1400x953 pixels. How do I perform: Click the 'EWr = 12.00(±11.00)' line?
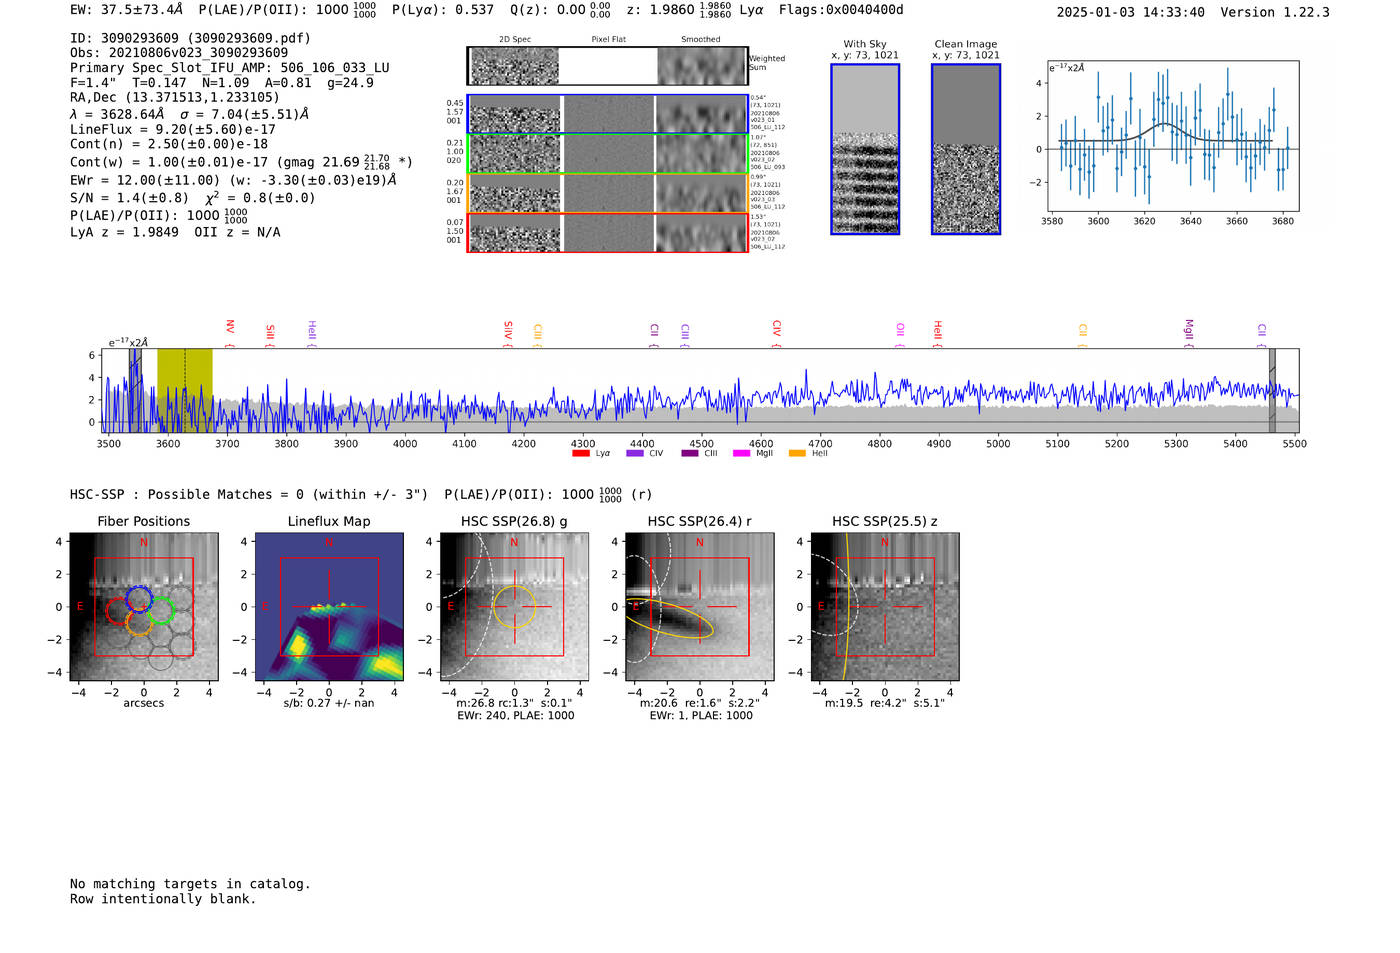[x=233, y=180]
